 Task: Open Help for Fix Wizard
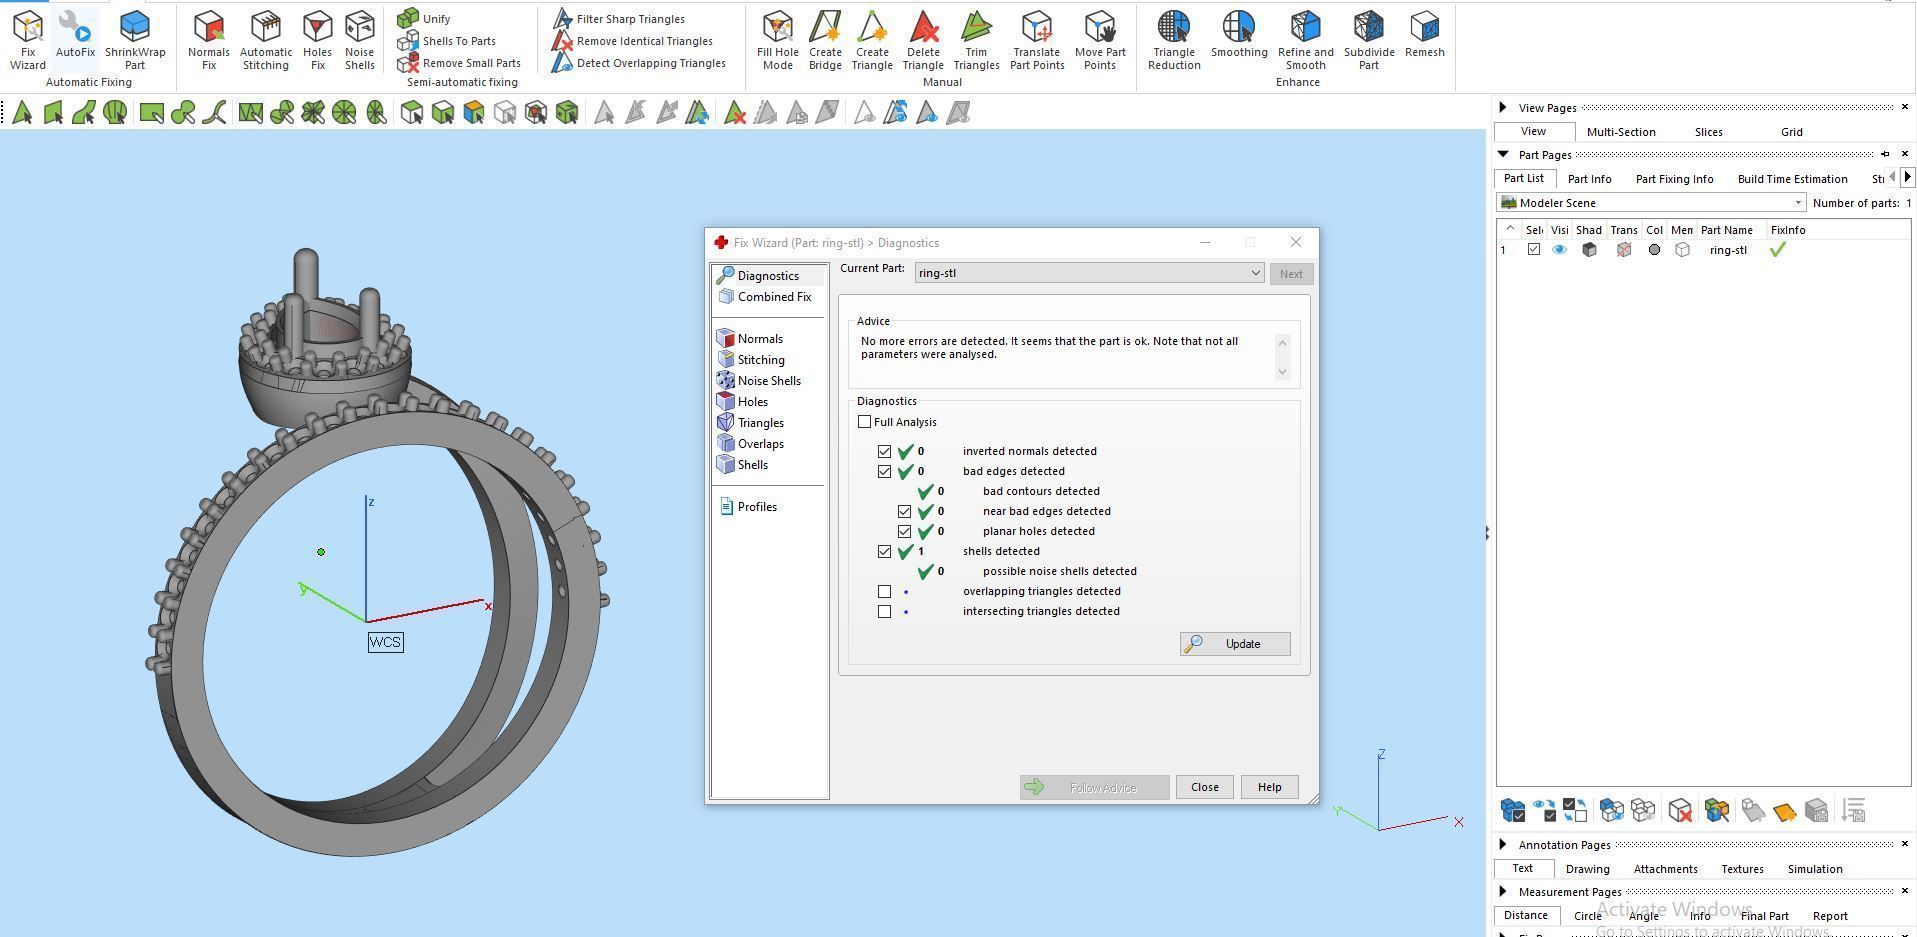[x=1269, y=787]
